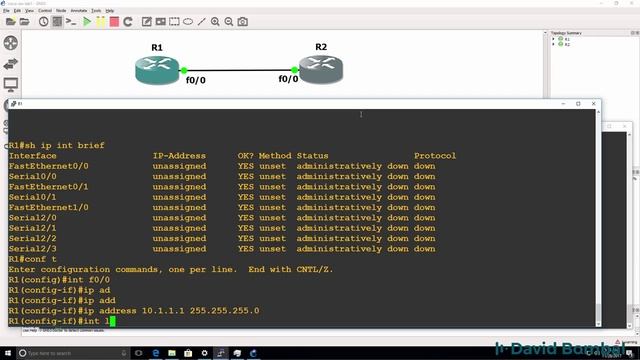Open the Windows Start menu
This screenshot has height=360, width=640.
(x=8, y=353)
